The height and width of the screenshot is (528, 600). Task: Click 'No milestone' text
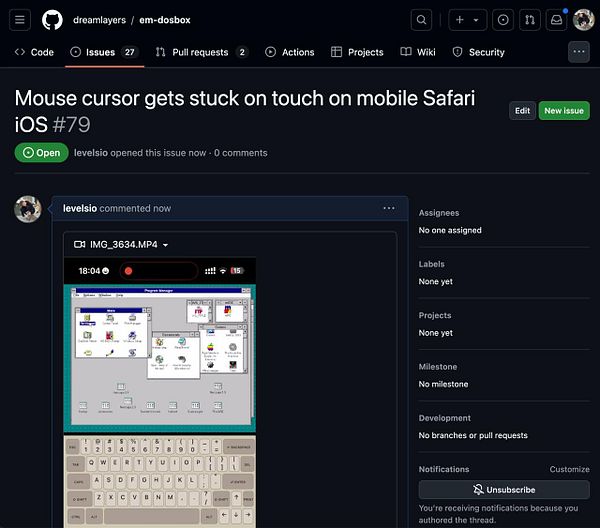tap(443, 384)
